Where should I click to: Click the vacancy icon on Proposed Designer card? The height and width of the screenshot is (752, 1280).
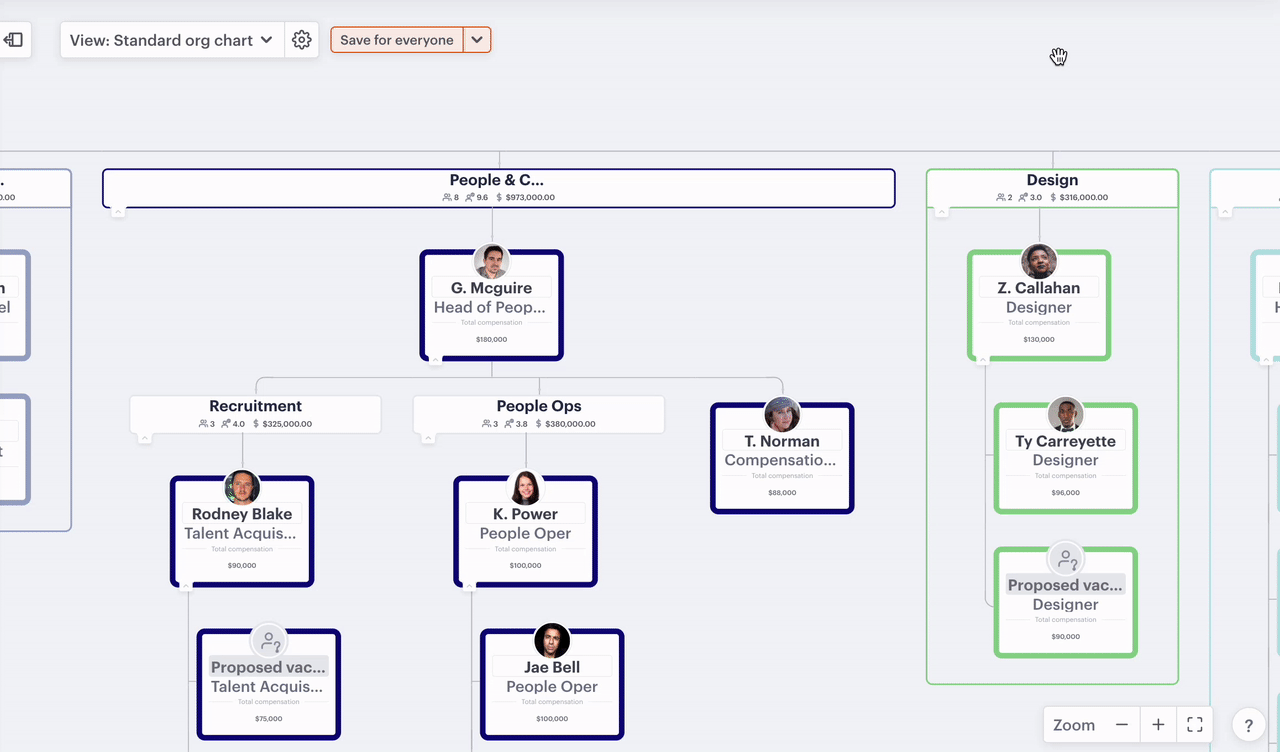(x=1065, y=559)
